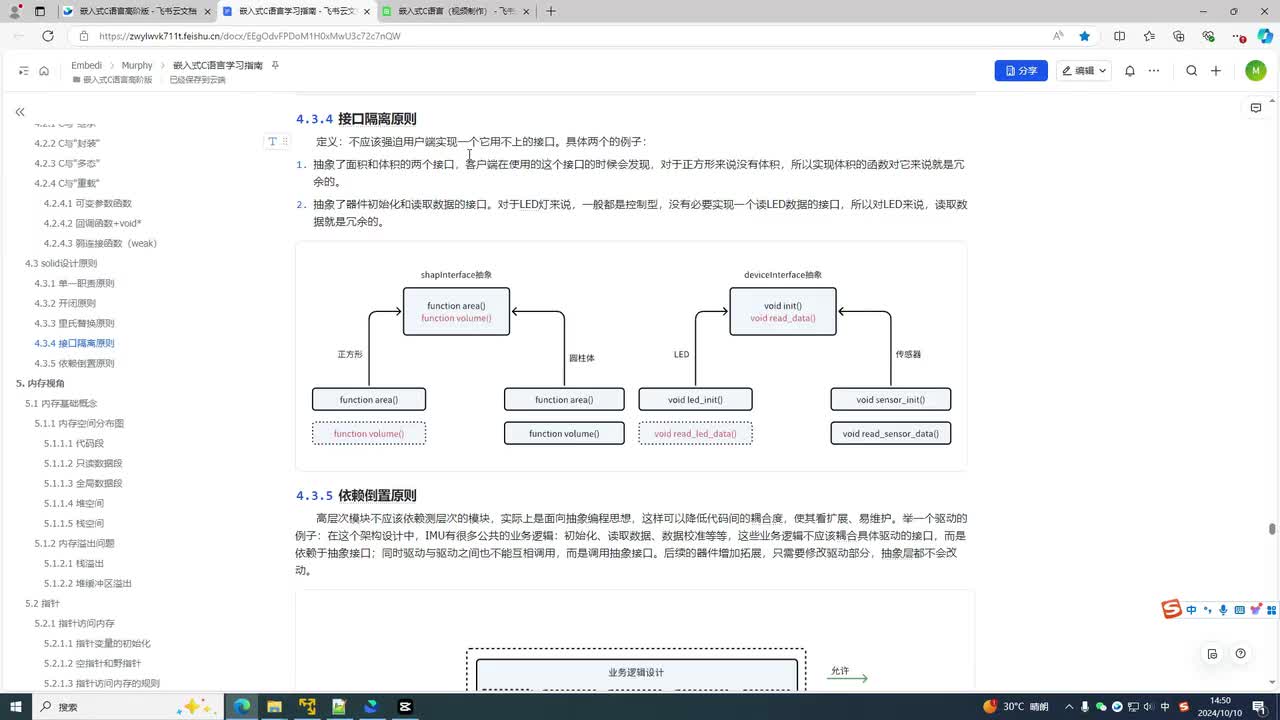Click the favorites star icon
The width and height of the screenshot is (1280, 720).
tap(1085, 36)
